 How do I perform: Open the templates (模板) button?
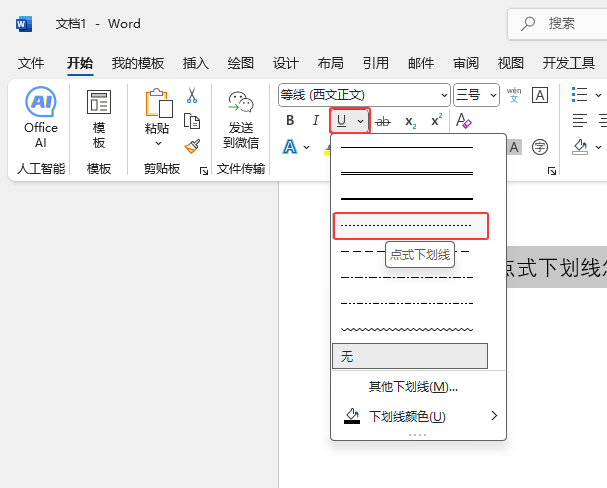[99, 118]
